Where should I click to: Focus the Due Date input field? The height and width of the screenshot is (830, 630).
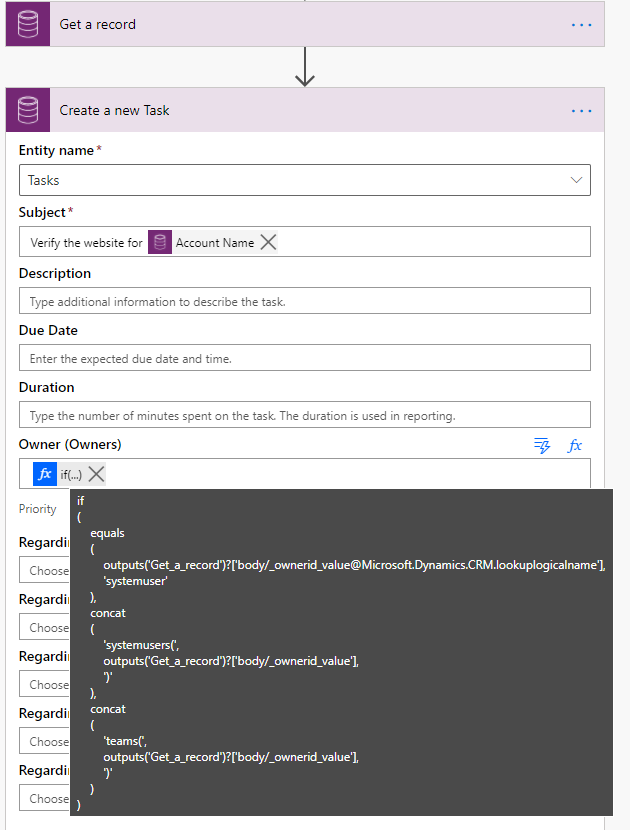[x=305, y=358]
